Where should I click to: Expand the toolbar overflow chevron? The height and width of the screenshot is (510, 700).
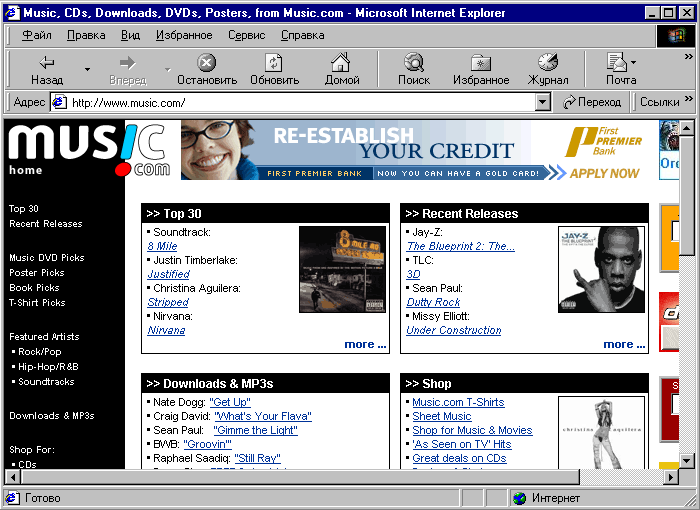(689, 57)
